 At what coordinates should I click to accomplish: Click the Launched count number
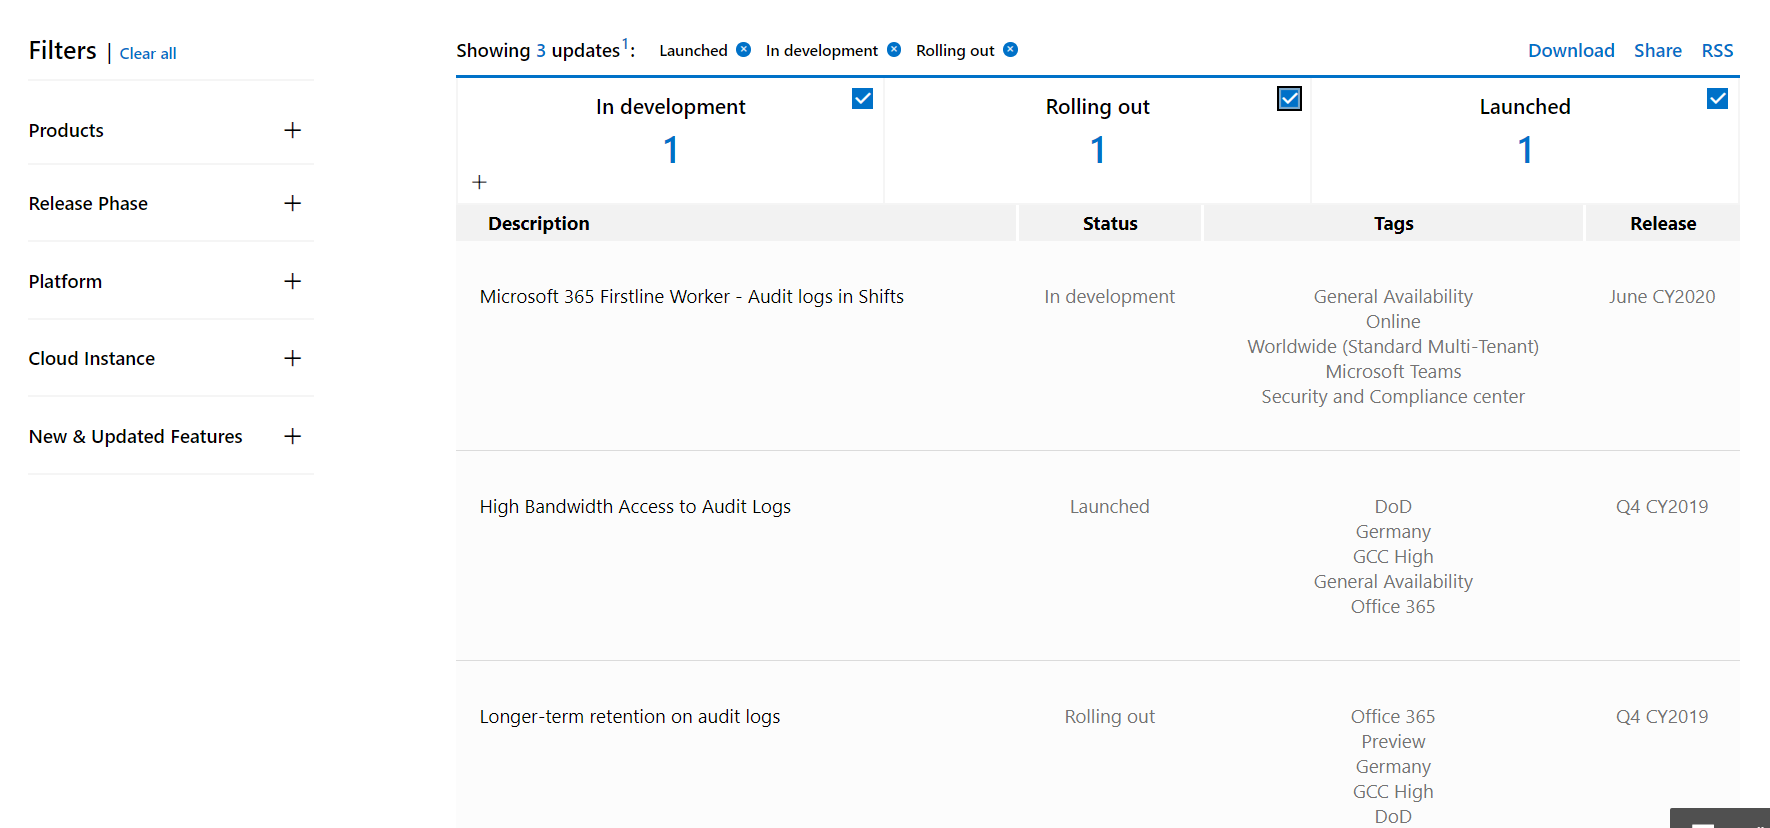(1525, 150)
